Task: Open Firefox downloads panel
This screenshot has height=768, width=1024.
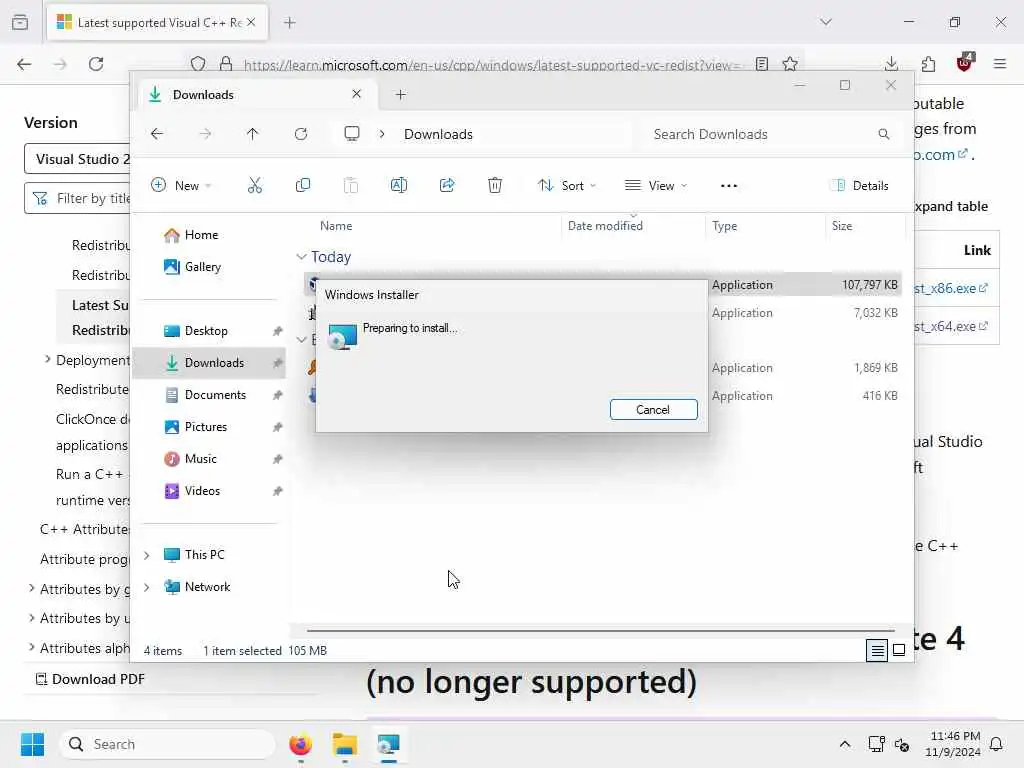Action: (891, 64)
